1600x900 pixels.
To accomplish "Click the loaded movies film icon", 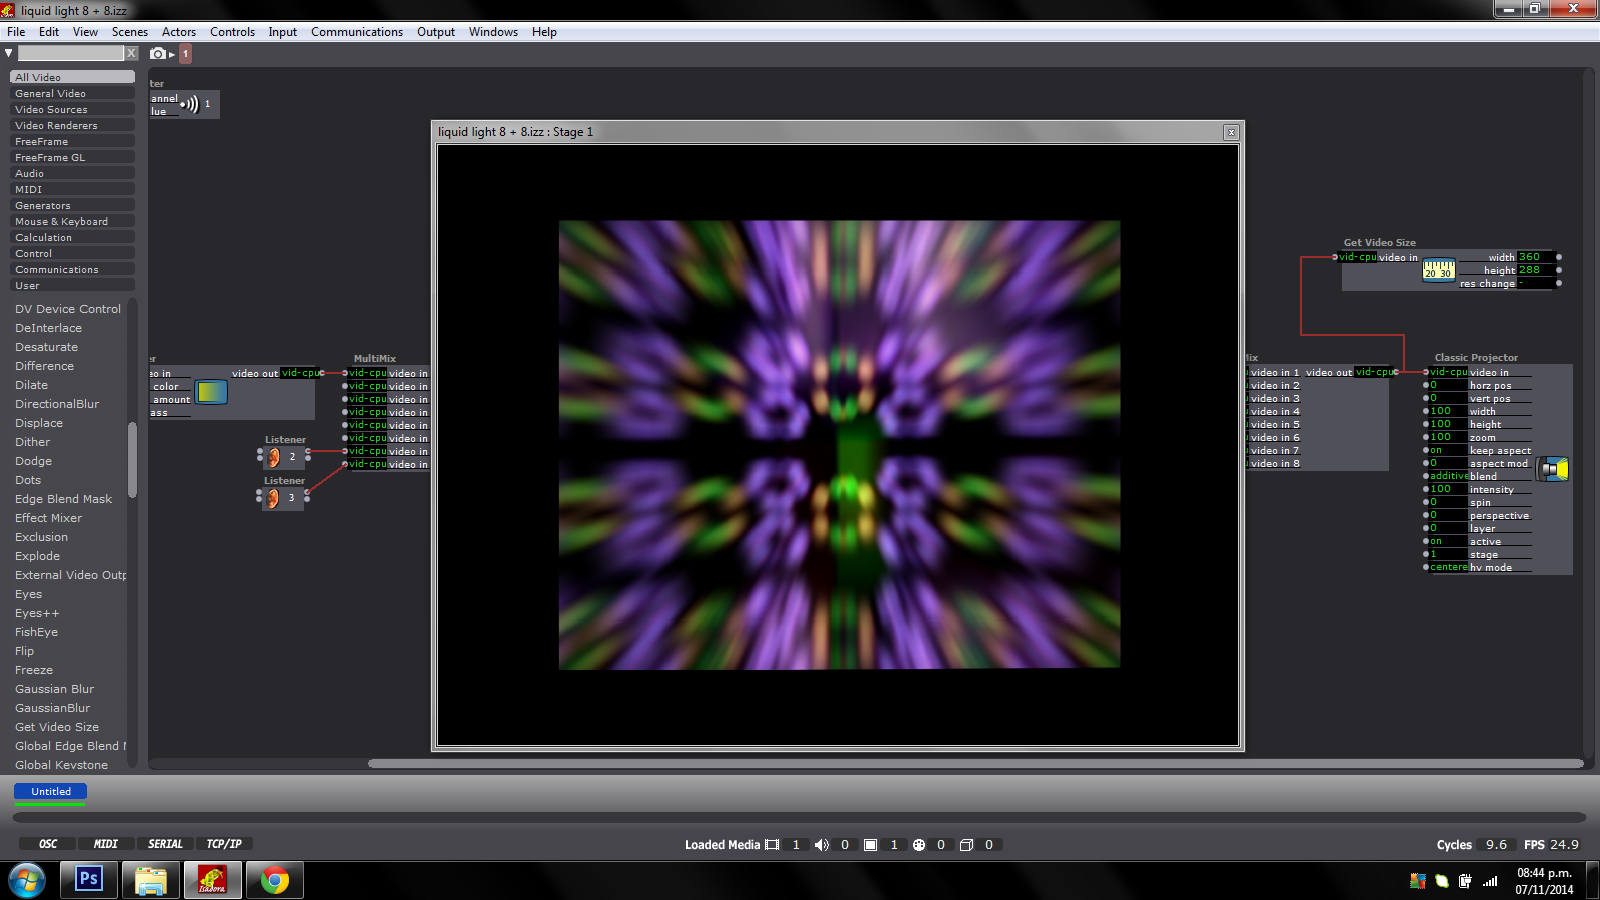I will click(772, 845).
